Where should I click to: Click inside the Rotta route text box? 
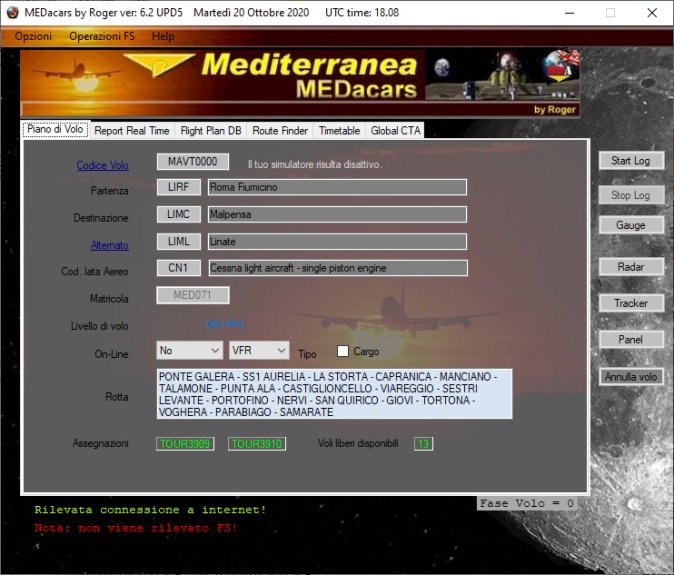tap(334, 394)
